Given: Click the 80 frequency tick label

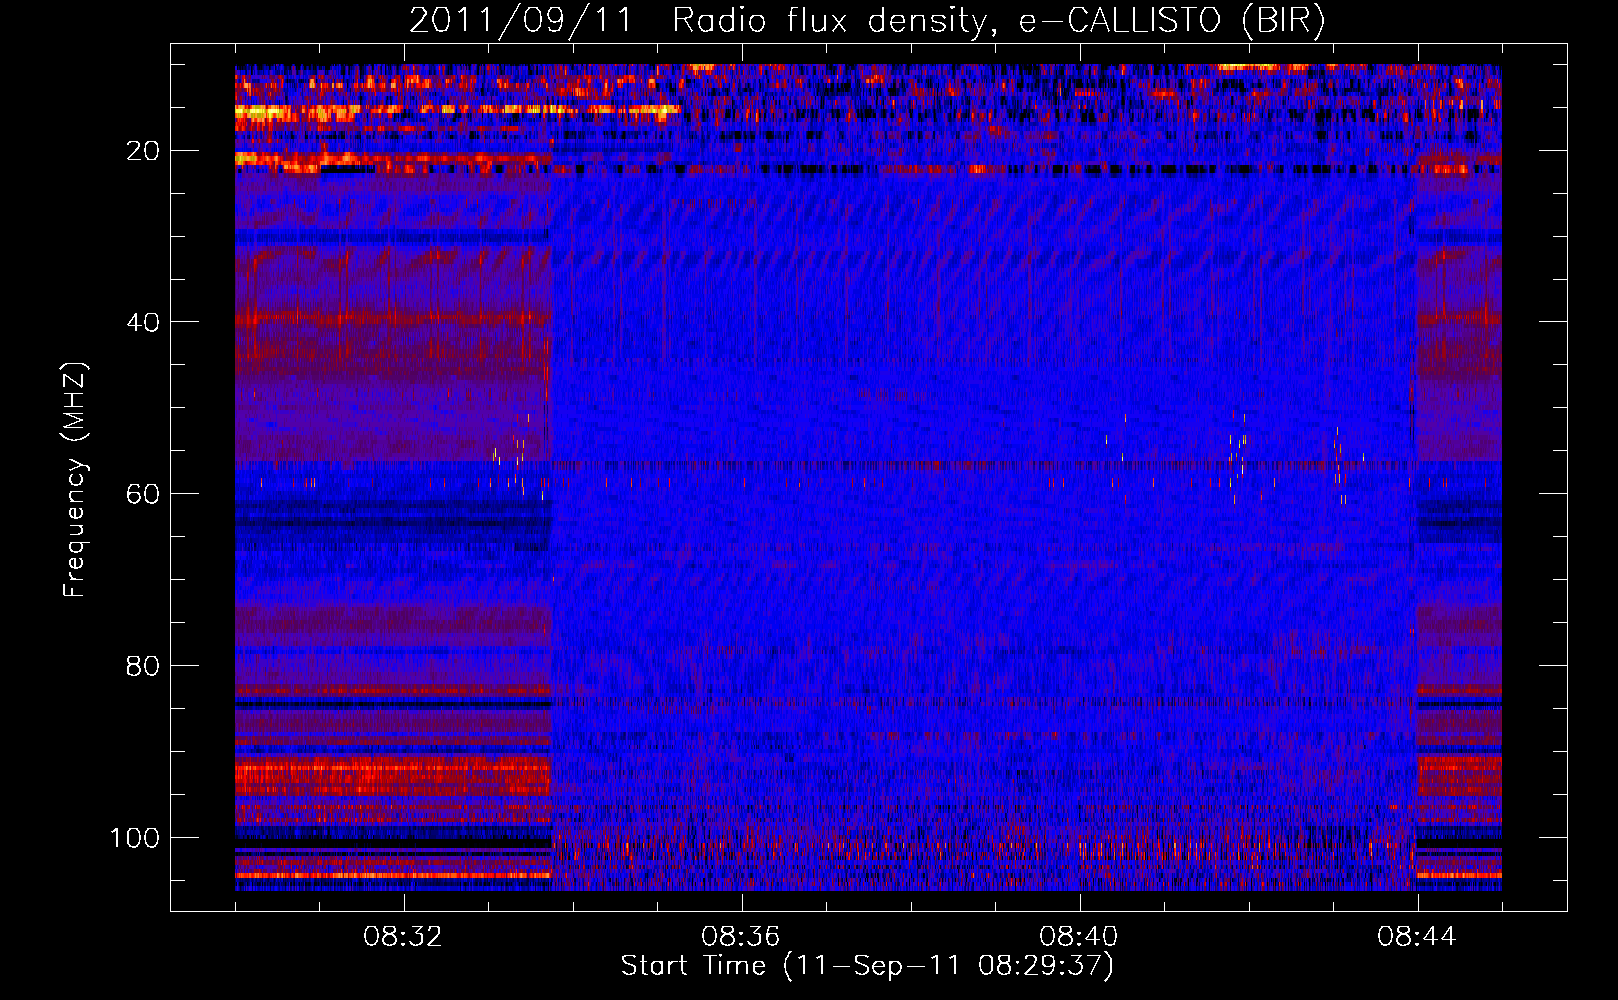Looking at the screenshot, I should pos(143,666).
